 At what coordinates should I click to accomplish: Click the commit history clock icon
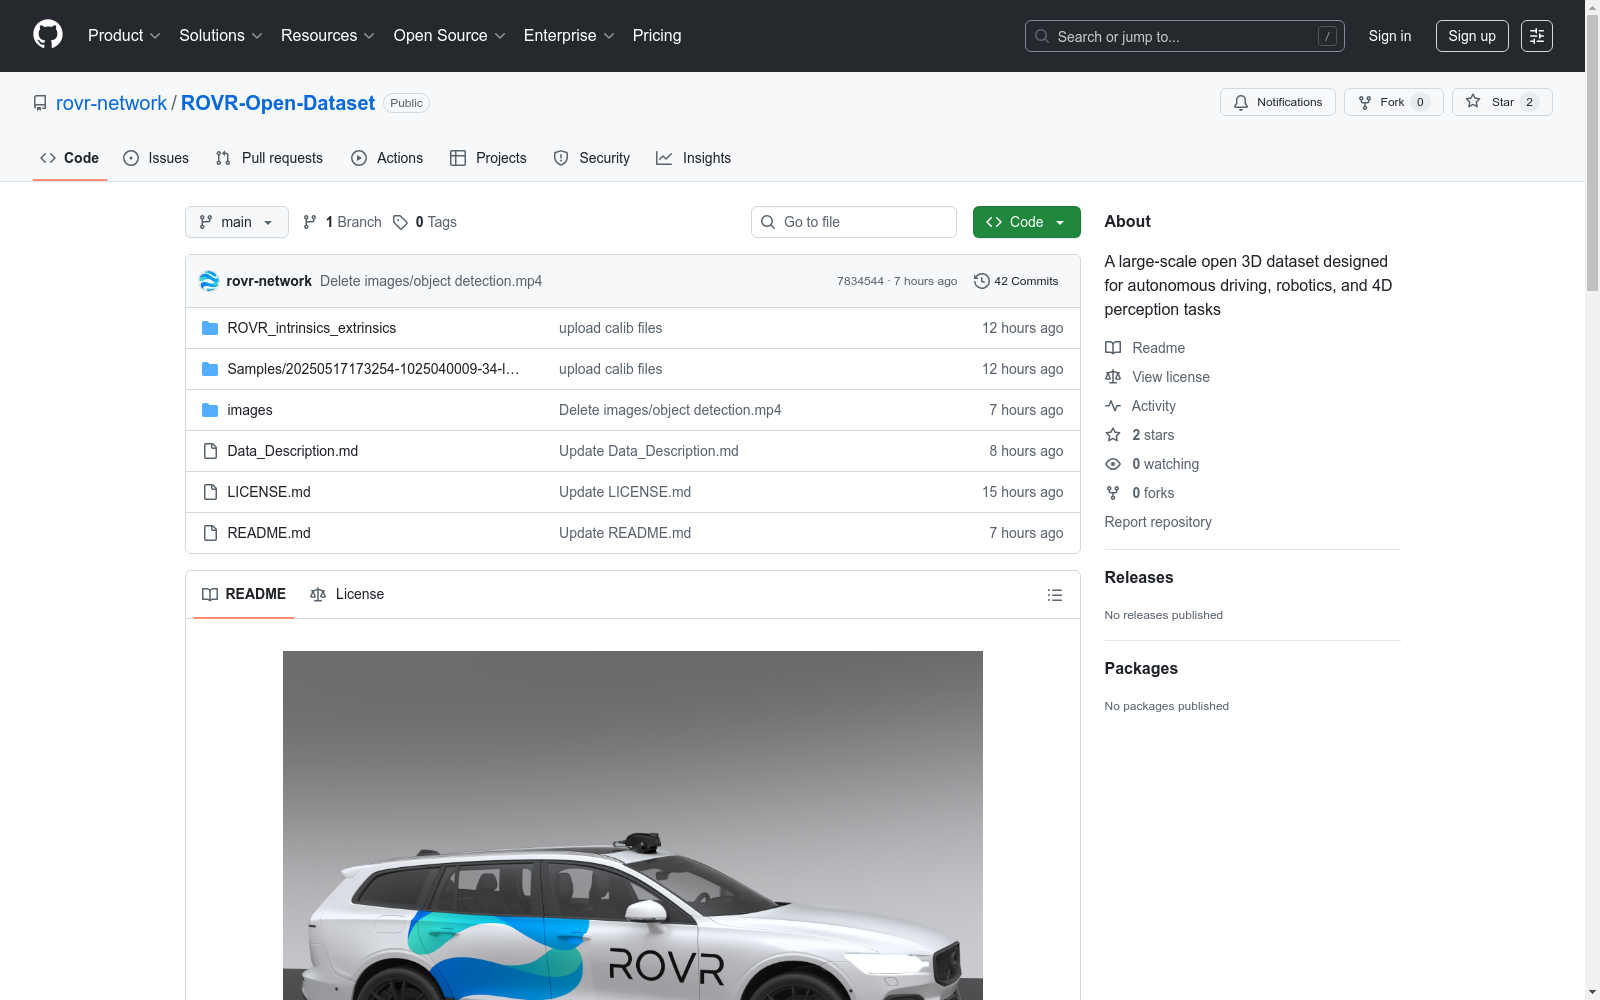click(982, 281)
